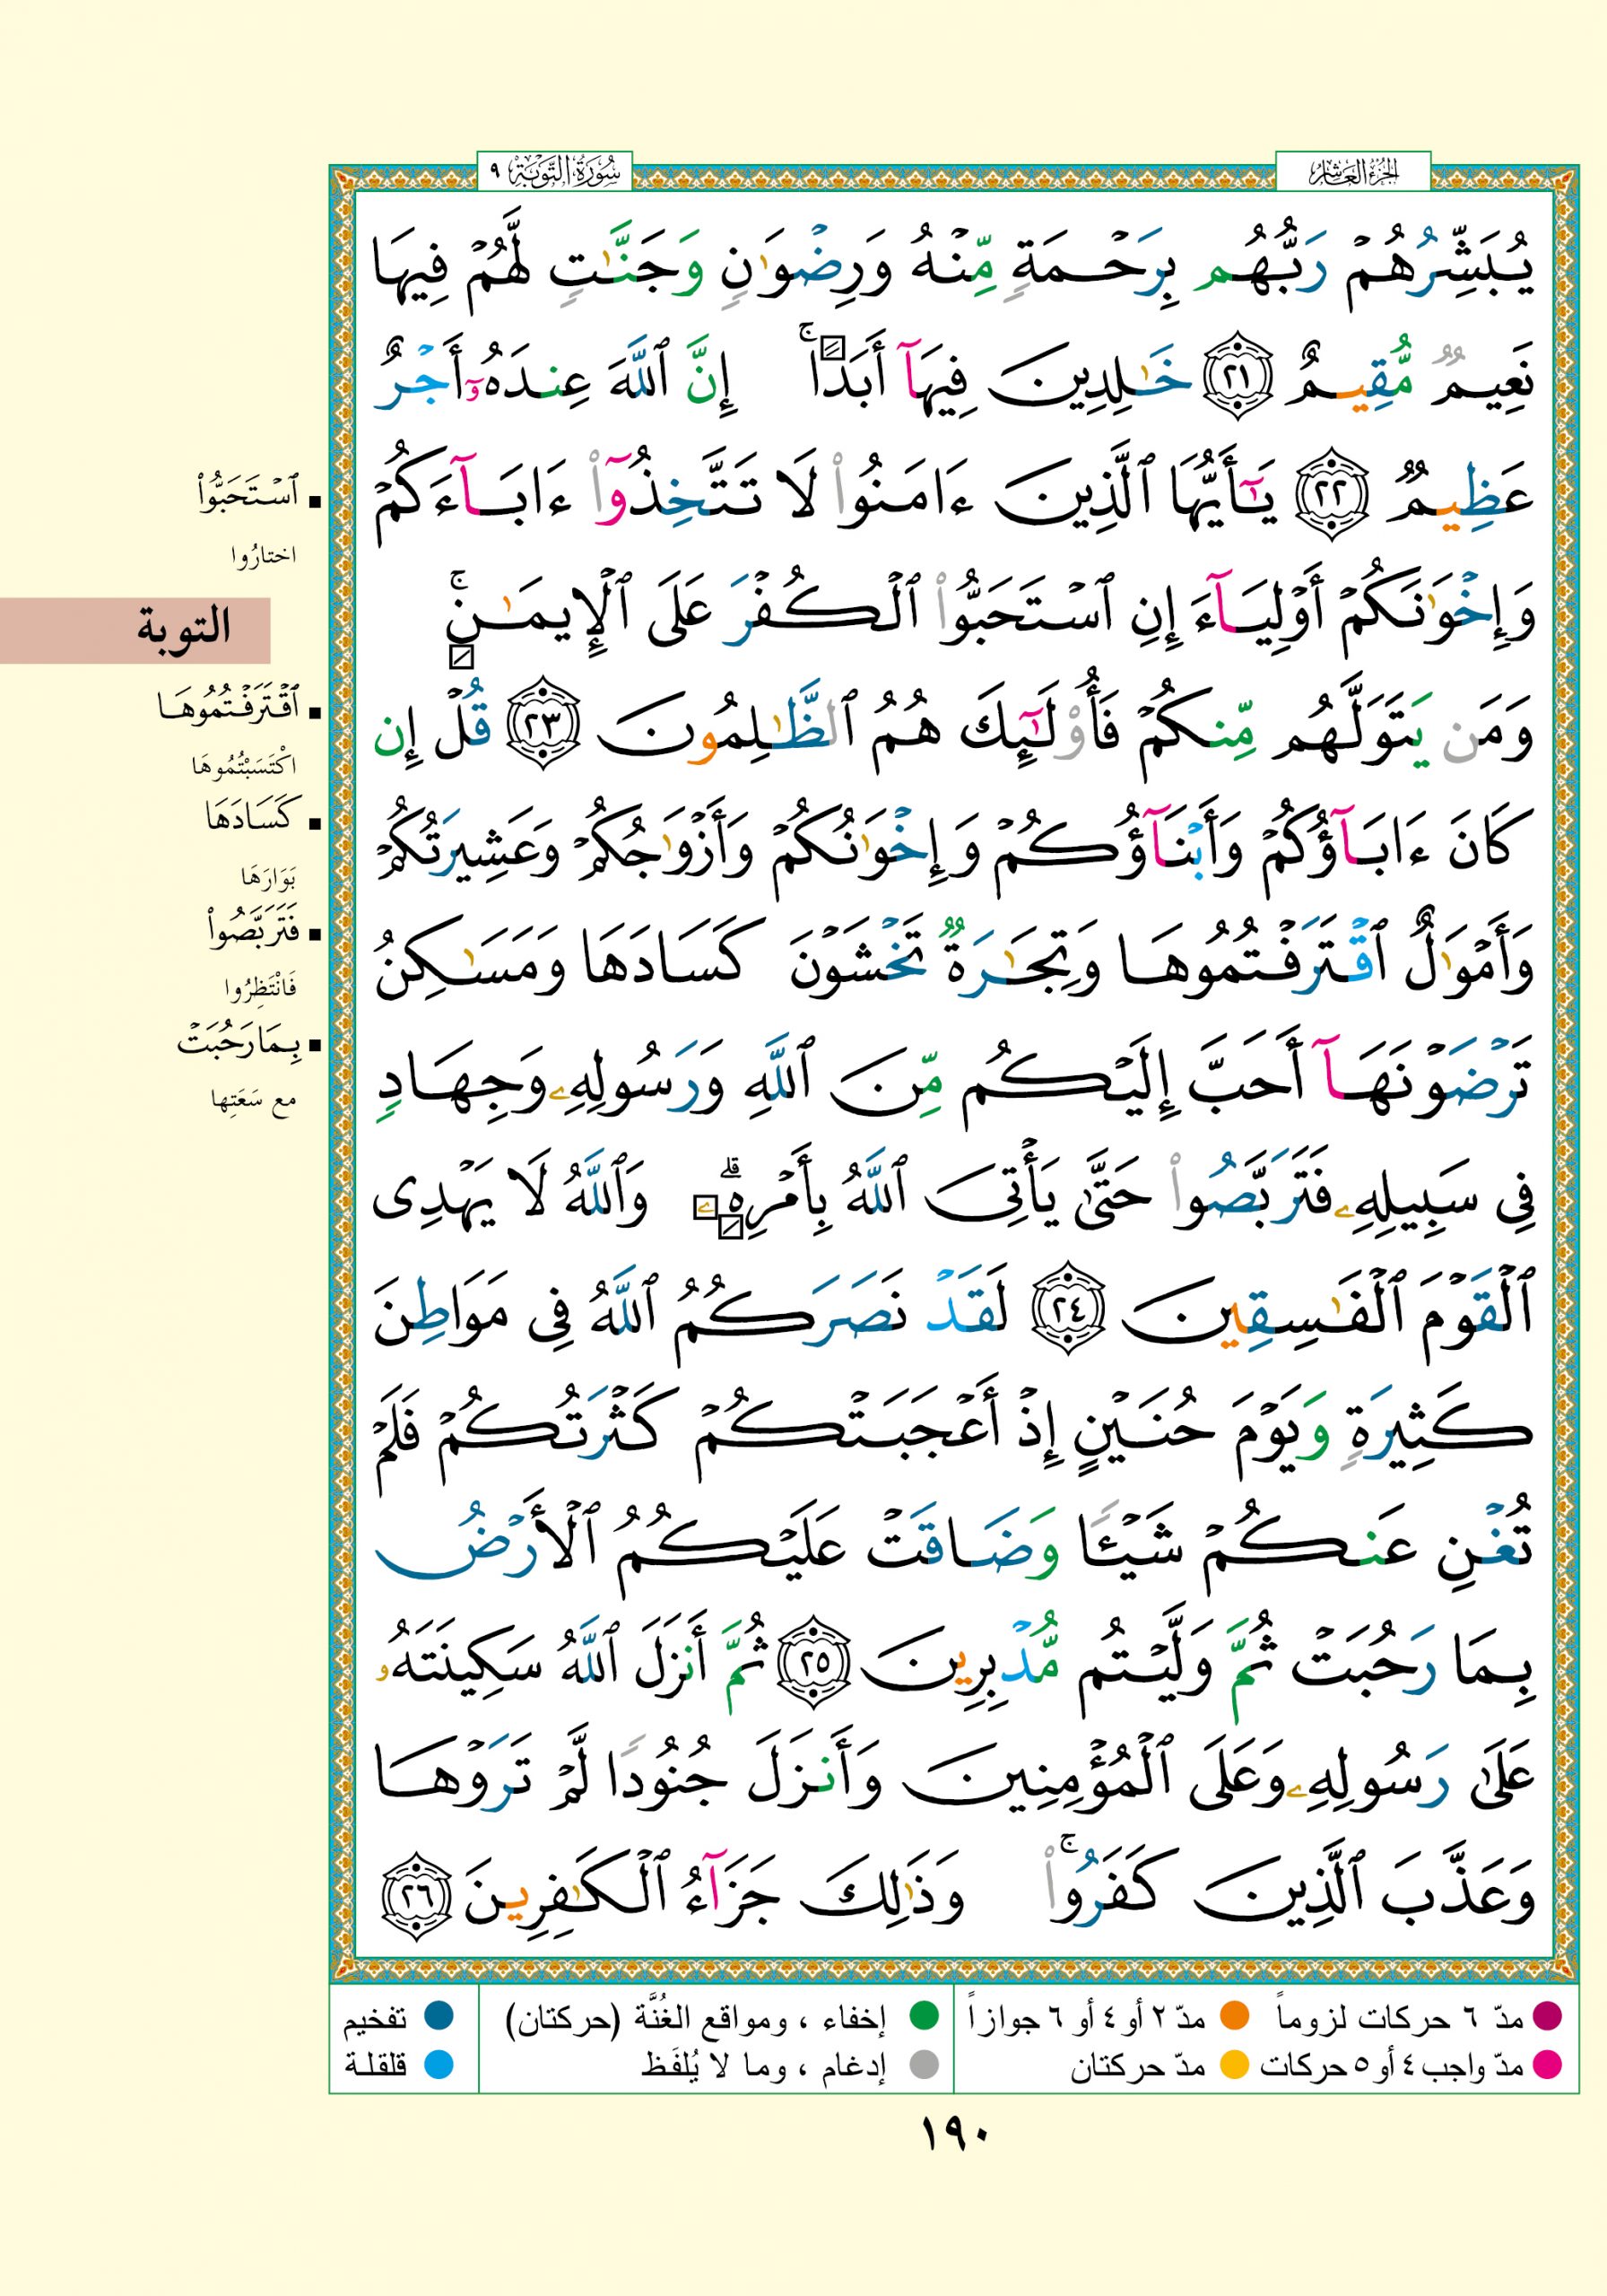Image resolution: width=1607 pixels, height=2296 pixels.
Task: Click the margin phrase بما رحبت
Action: pos(243,1045)
